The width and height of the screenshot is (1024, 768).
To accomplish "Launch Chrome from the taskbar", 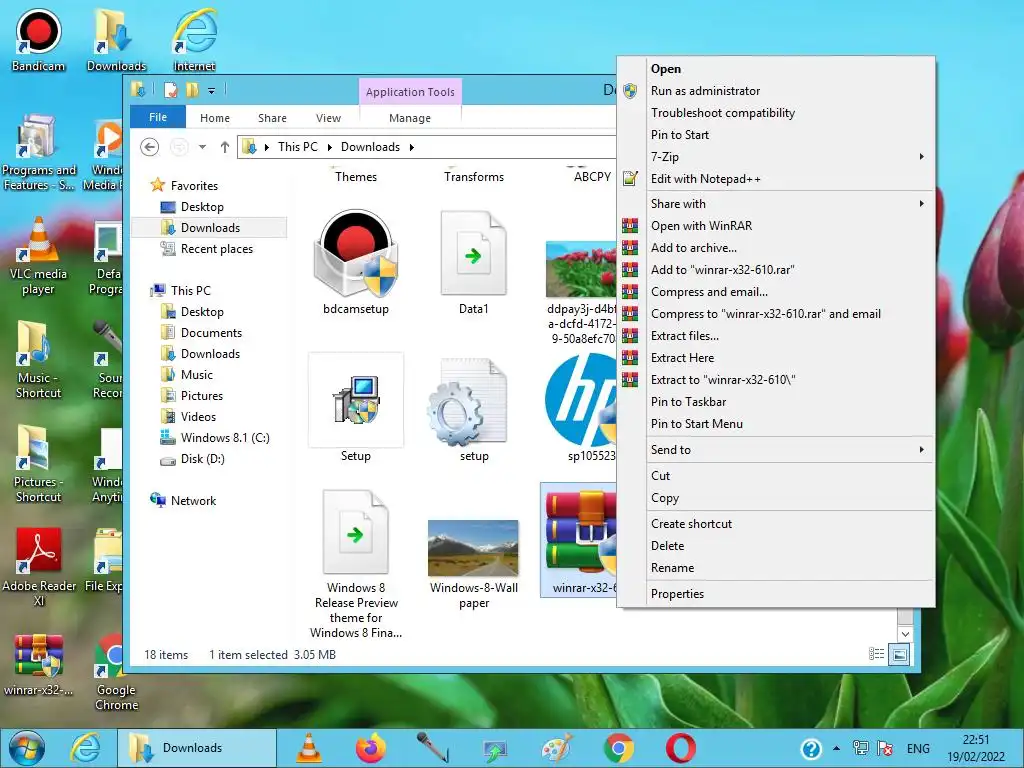I will (x=618, y=748).
